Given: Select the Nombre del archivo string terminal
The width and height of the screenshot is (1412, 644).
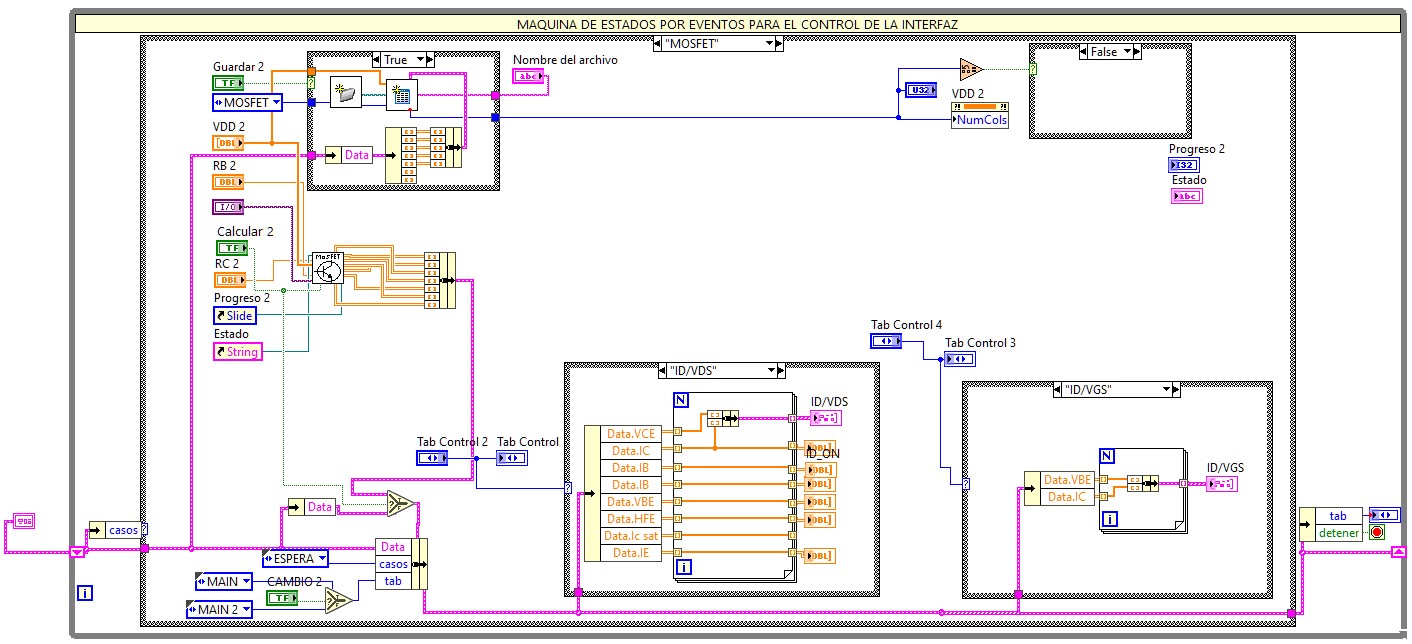Looking at the screenshot, I should (x=529, y=76).
